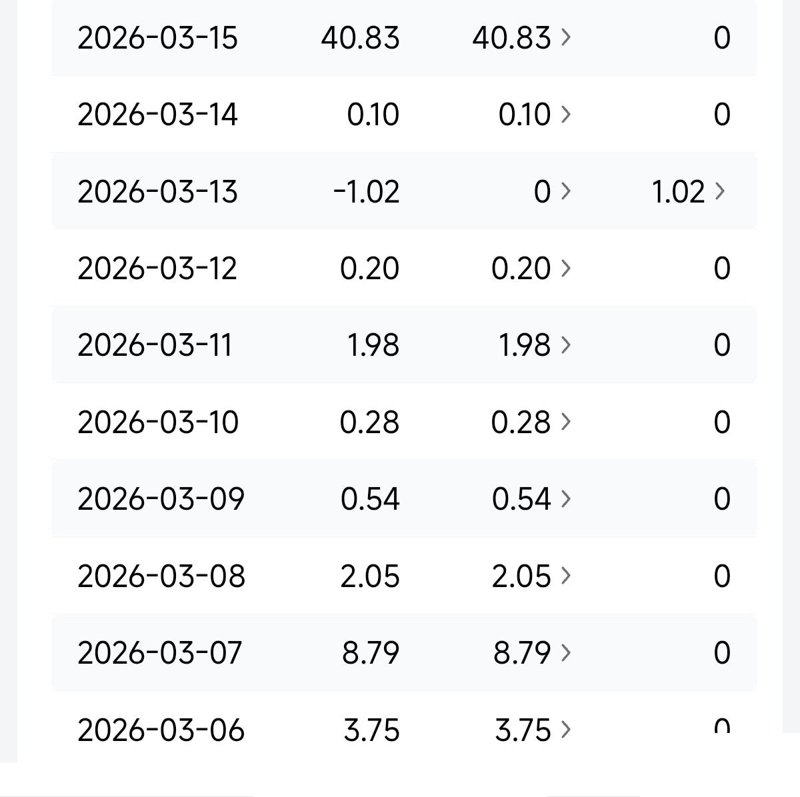Expand the 40.83 entry chevron for 2026-03-15
Screen dimensions: 800x797
click(565, 37)
